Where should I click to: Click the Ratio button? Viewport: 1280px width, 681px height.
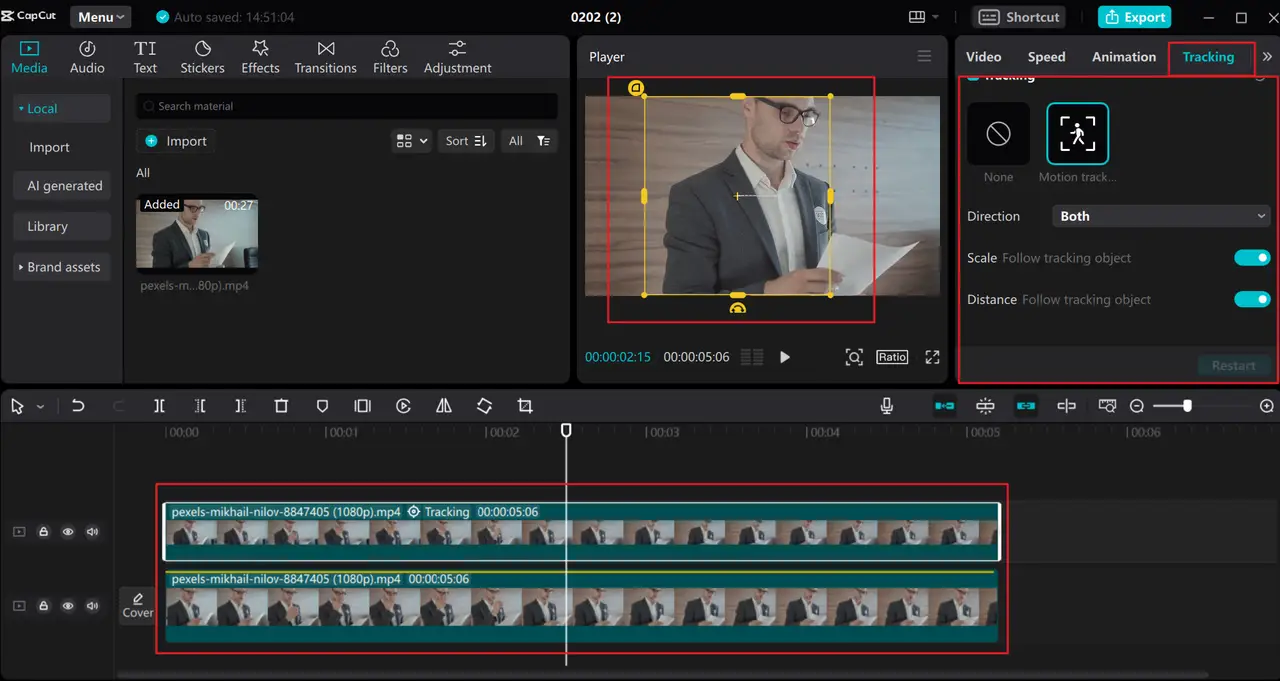tap(892, 357)
